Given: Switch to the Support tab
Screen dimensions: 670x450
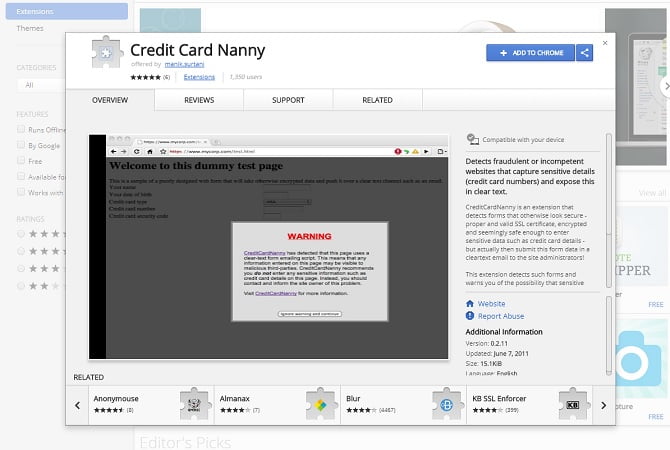Looking at the screenshot, I should pos(288,100).
